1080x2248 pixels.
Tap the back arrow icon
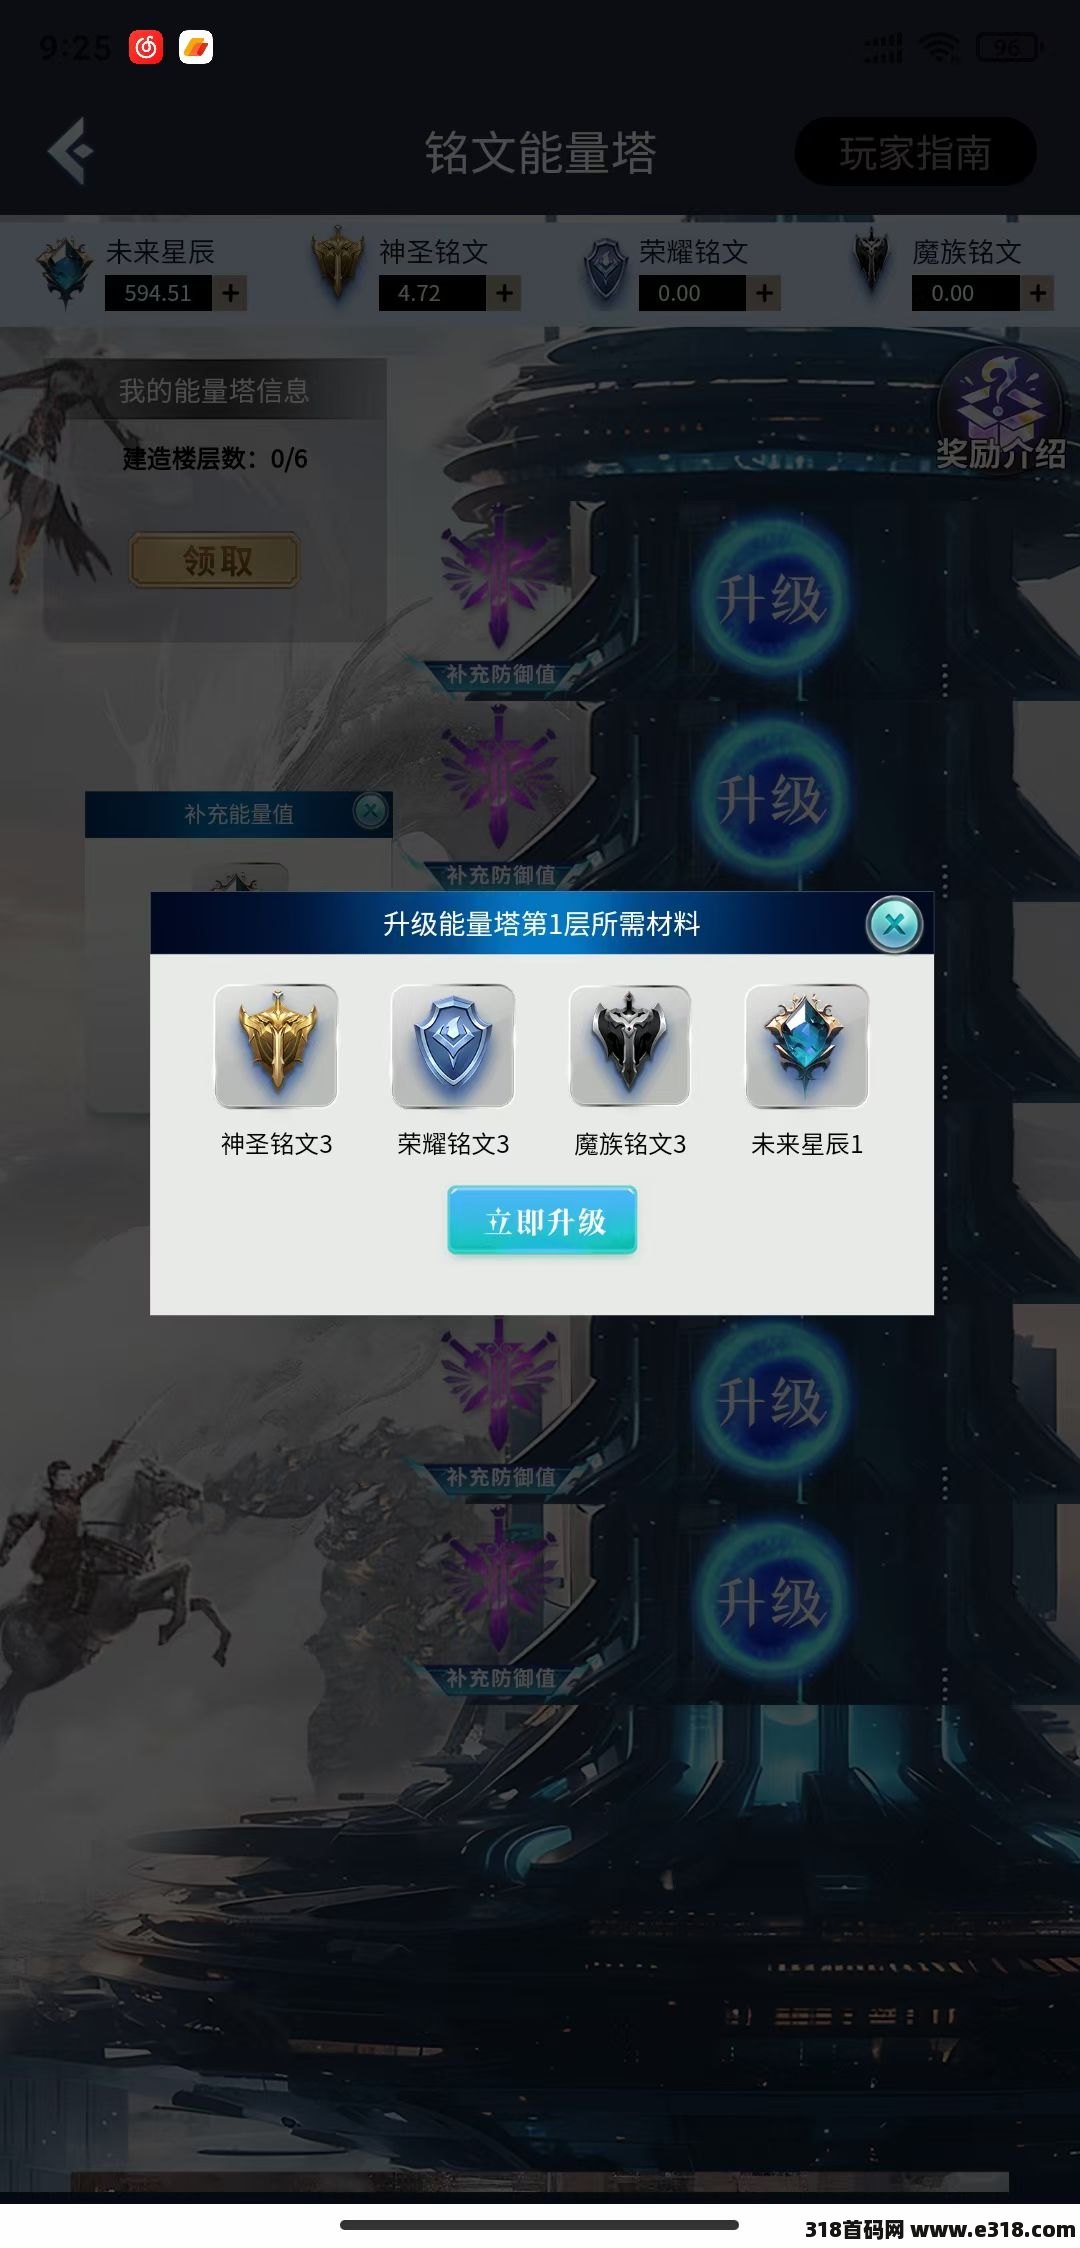tap(70, 151)
